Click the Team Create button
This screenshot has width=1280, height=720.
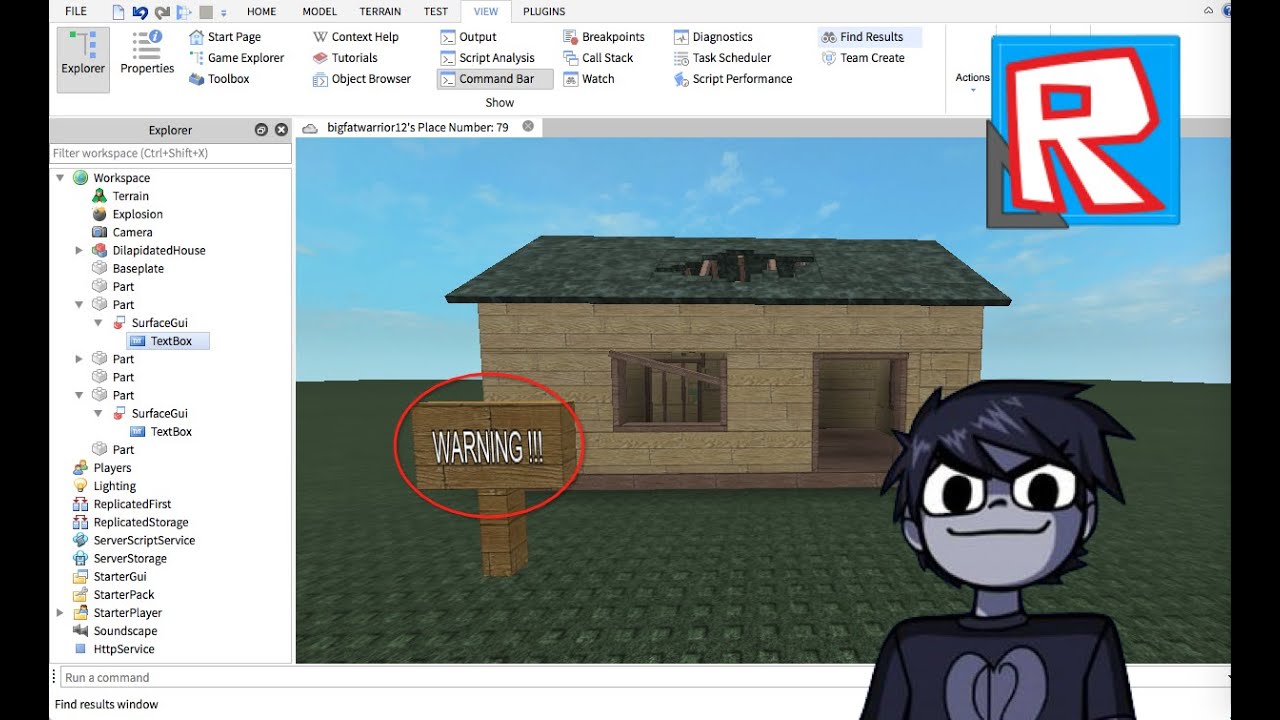pos(863,58)
